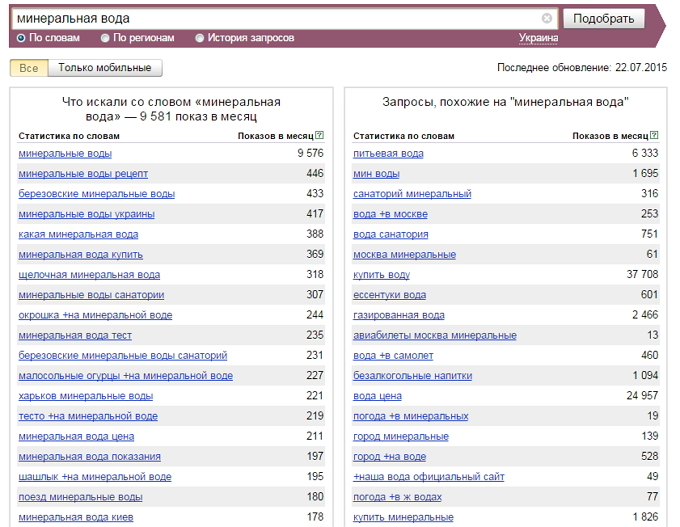Screen dimensions: 680x527
Task: Open 'поезд минеральные воды' link
Action: (80, 497)
